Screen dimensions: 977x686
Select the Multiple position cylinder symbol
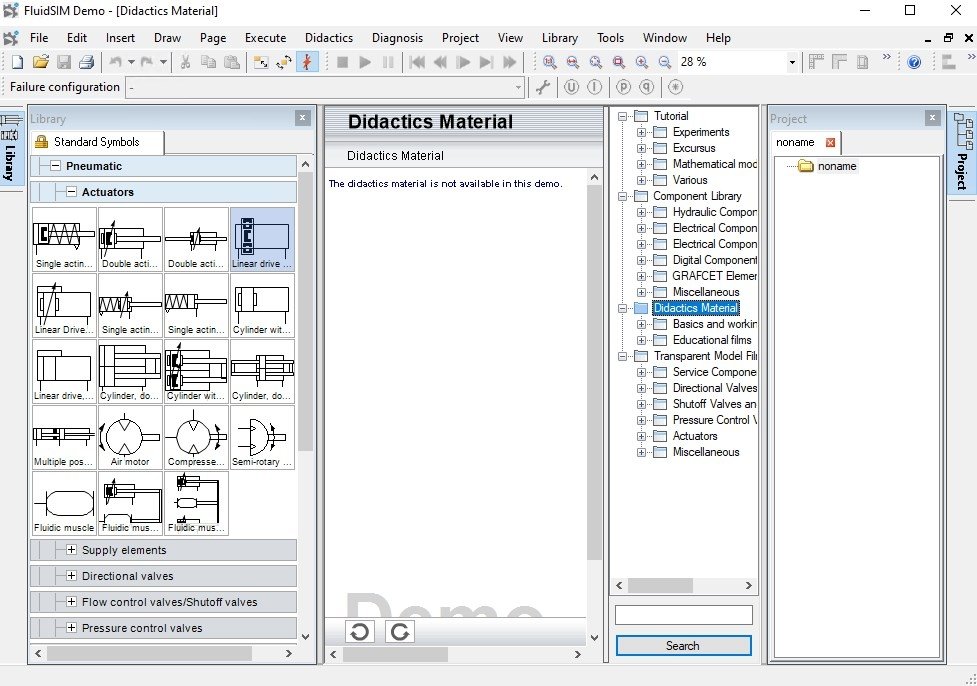64,437
